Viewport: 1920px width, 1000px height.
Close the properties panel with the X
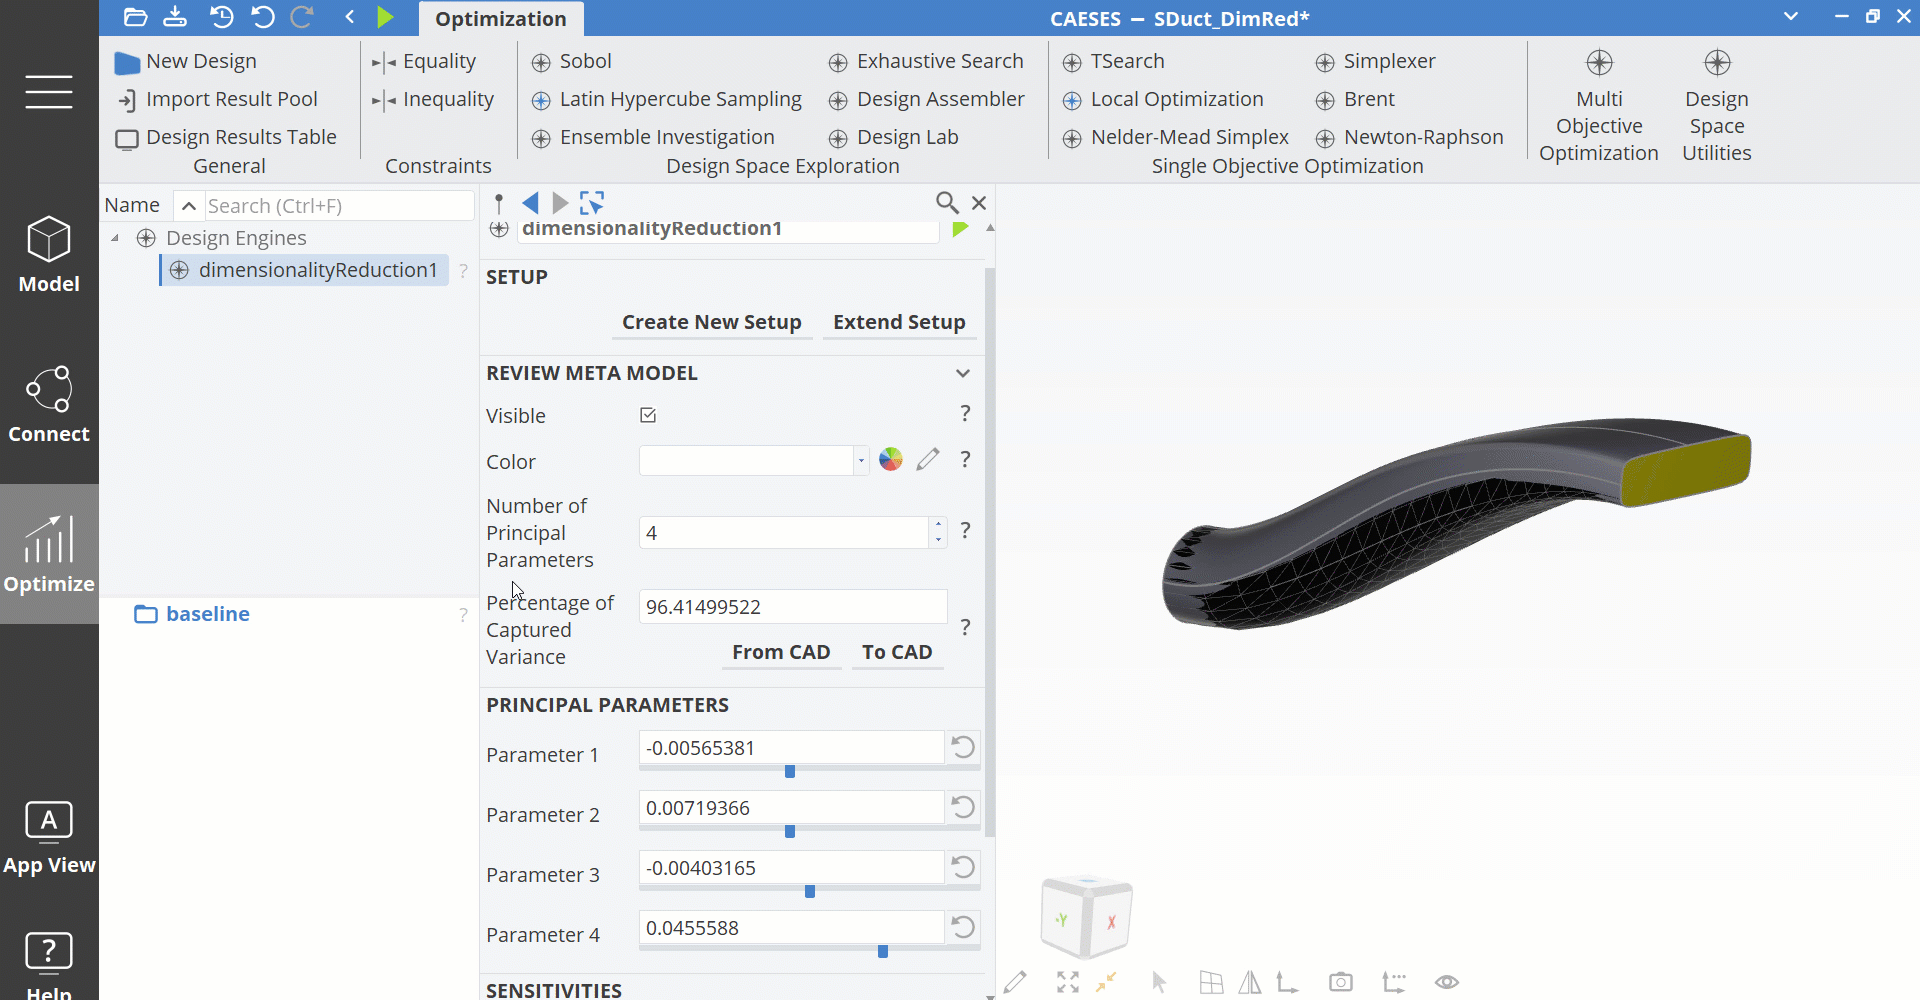pyautogui.click(x=979, y=203)
